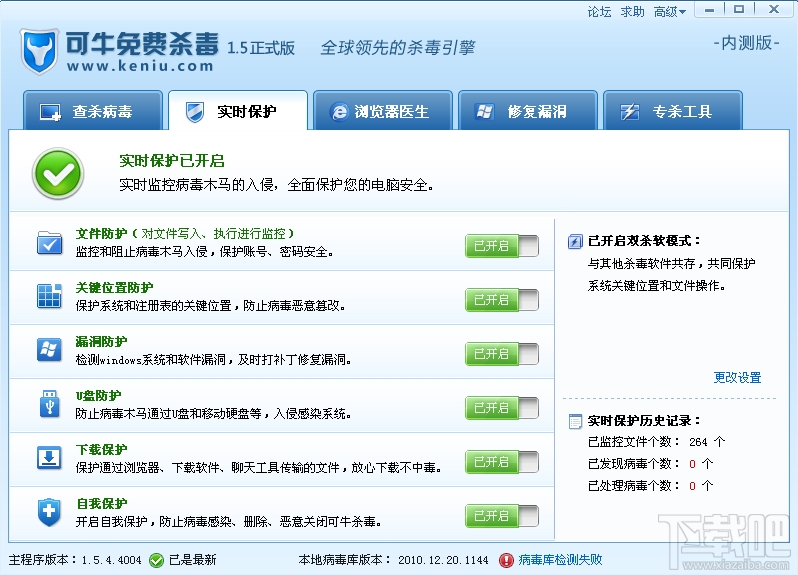This screenshot has width=798, height=575.
Task: Click the 自我保护 heading text
Action: point(101,503)
